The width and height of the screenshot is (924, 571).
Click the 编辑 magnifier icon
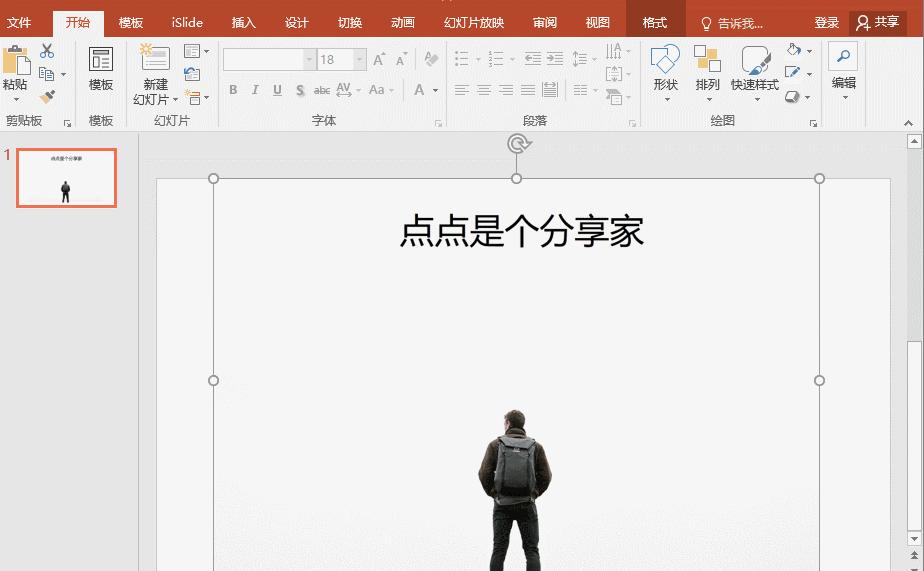click(843, 58)
